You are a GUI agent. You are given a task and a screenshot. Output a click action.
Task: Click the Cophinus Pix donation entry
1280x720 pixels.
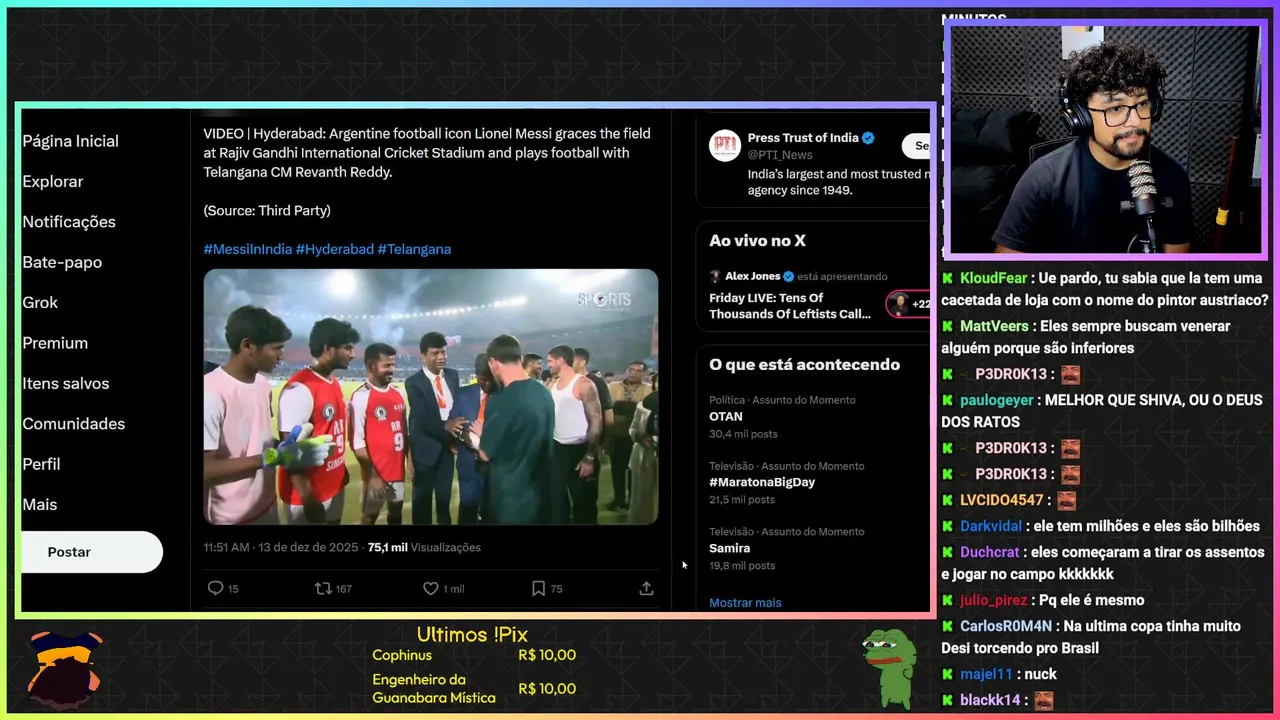click(x=474, y=655)
